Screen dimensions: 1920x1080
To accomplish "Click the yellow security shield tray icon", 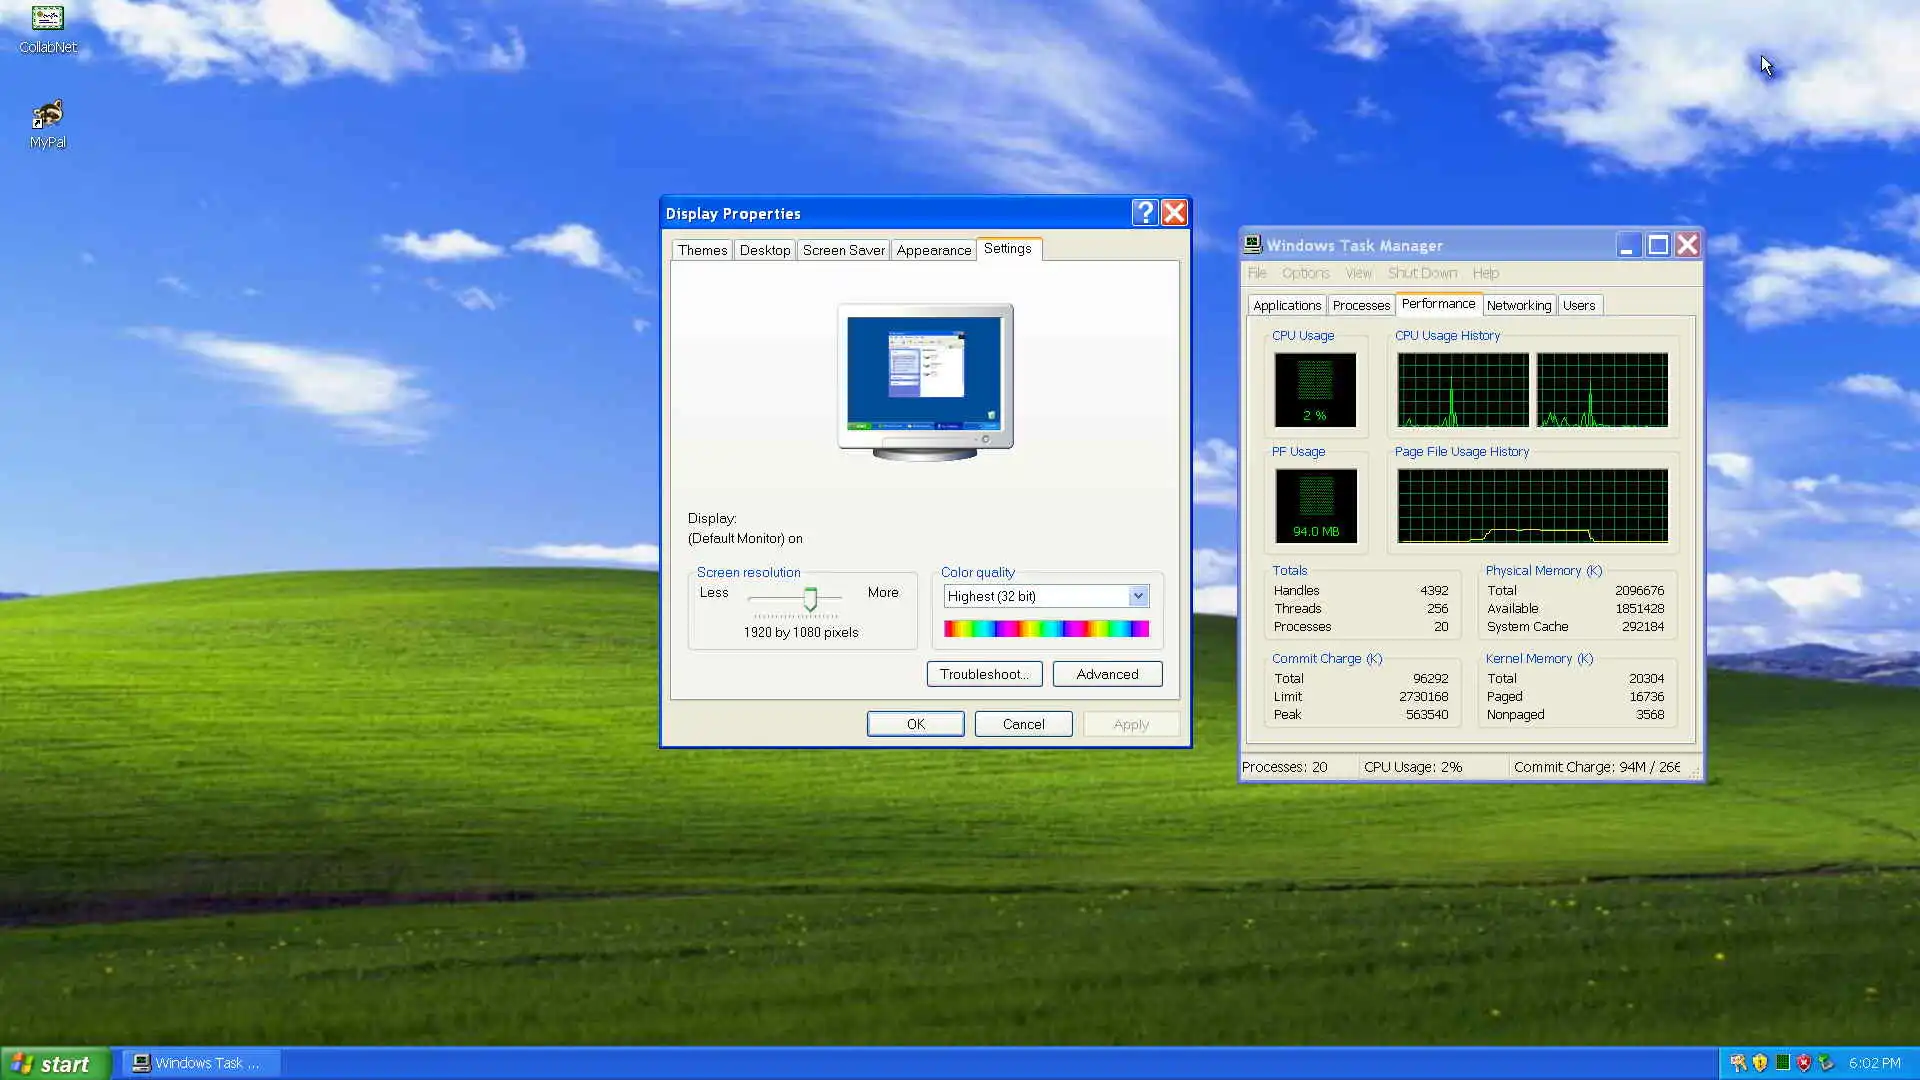I will (1760, 1063).
